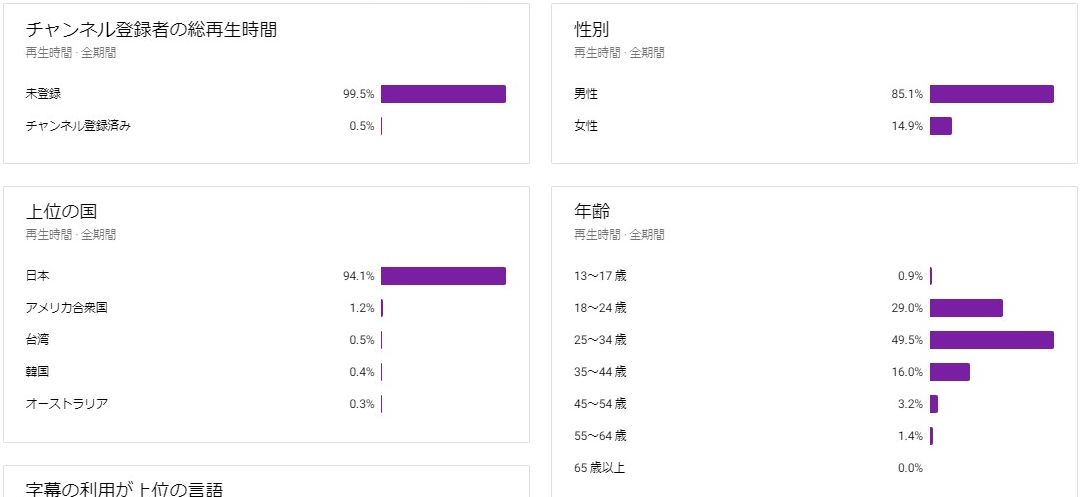Select the チャンネル登録済み row label
1084x497 pixels.
(x=78, y=126)
